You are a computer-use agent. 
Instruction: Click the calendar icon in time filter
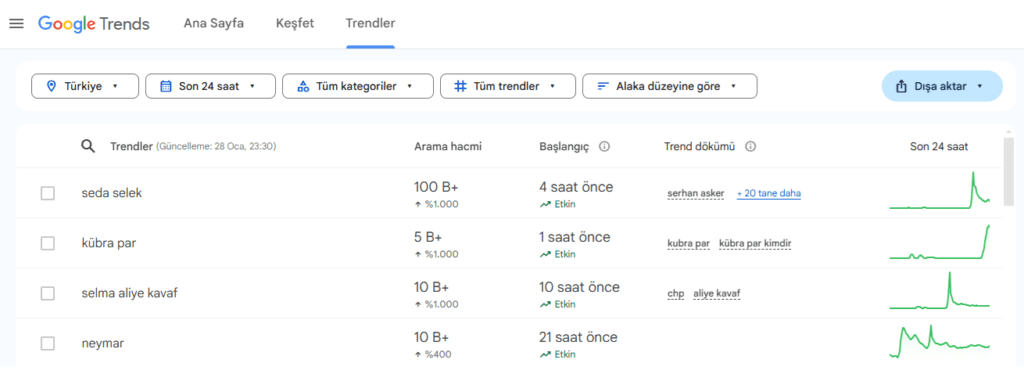coord(166,86)
